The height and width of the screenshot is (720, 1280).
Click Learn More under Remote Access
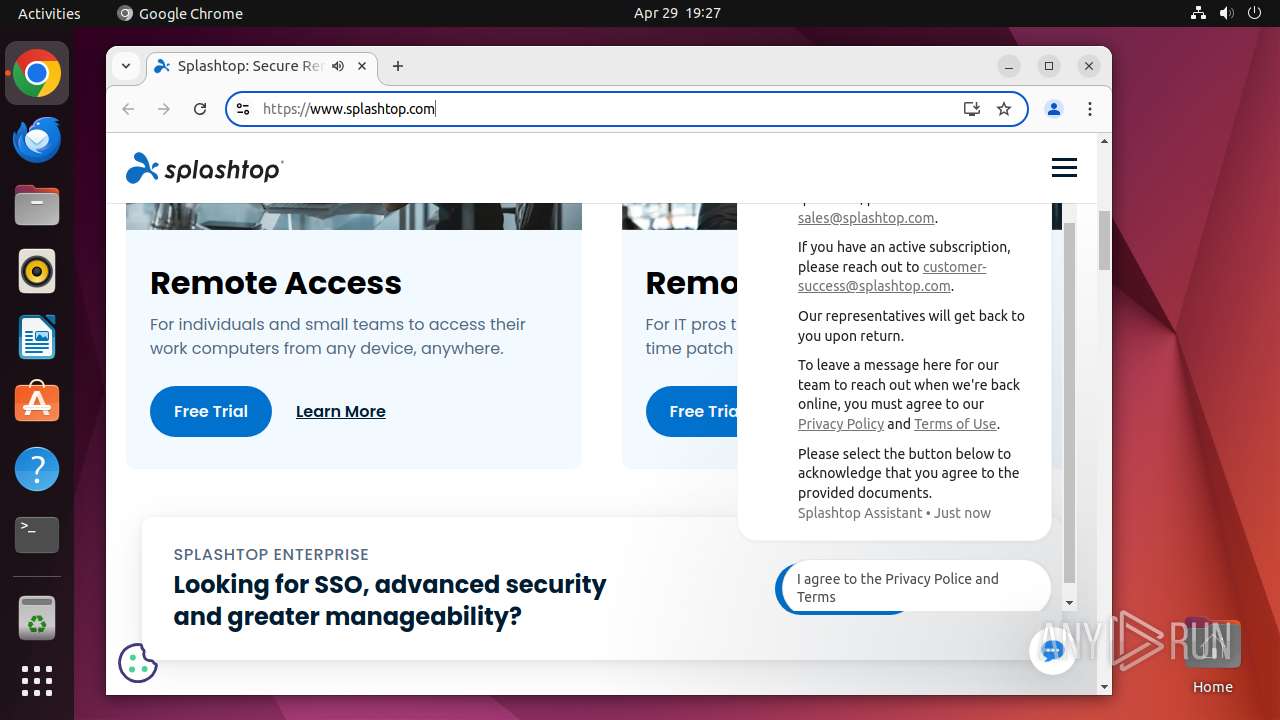[341, 411]
